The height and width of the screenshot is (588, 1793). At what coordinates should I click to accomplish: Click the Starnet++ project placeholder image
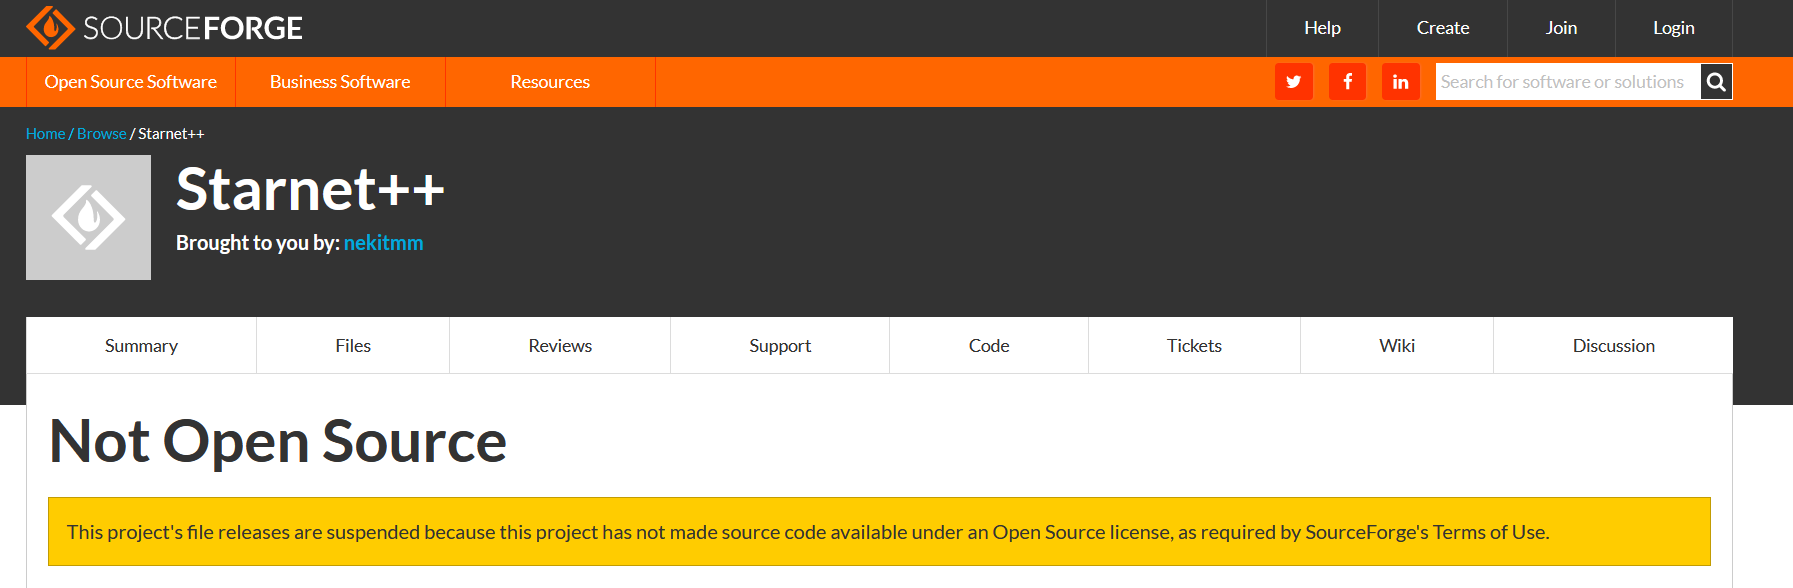[x=88, y=217]
